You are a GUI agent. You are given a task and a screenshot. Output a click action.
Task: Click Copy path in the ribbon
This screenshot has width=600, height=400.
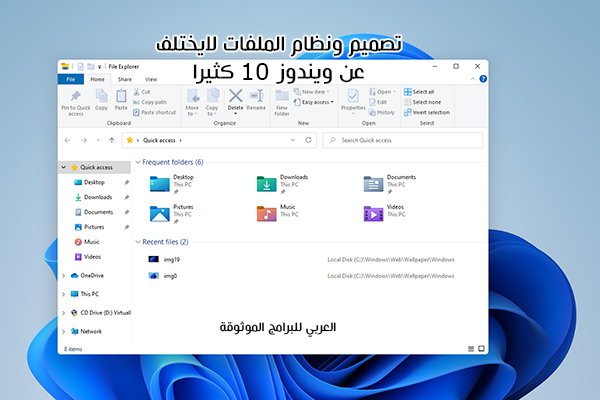click(x=150, y=102)
